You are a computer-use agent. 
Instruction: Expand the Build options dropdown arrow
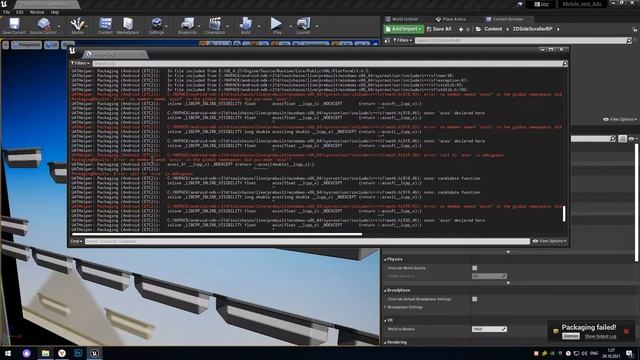click(x=259, y=26)
